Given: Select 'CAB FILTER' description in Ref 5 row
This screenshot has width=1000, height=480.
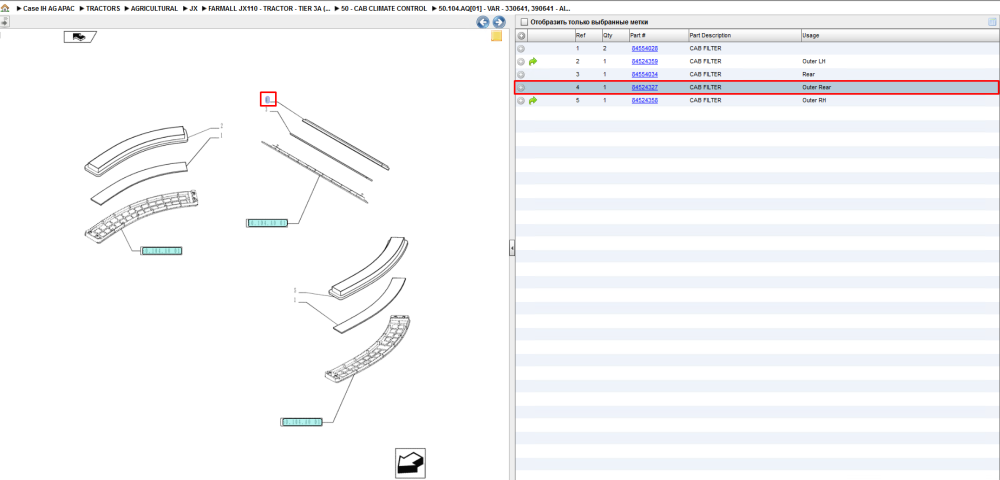Looking at the screenshot, I should tap(705, 101).
